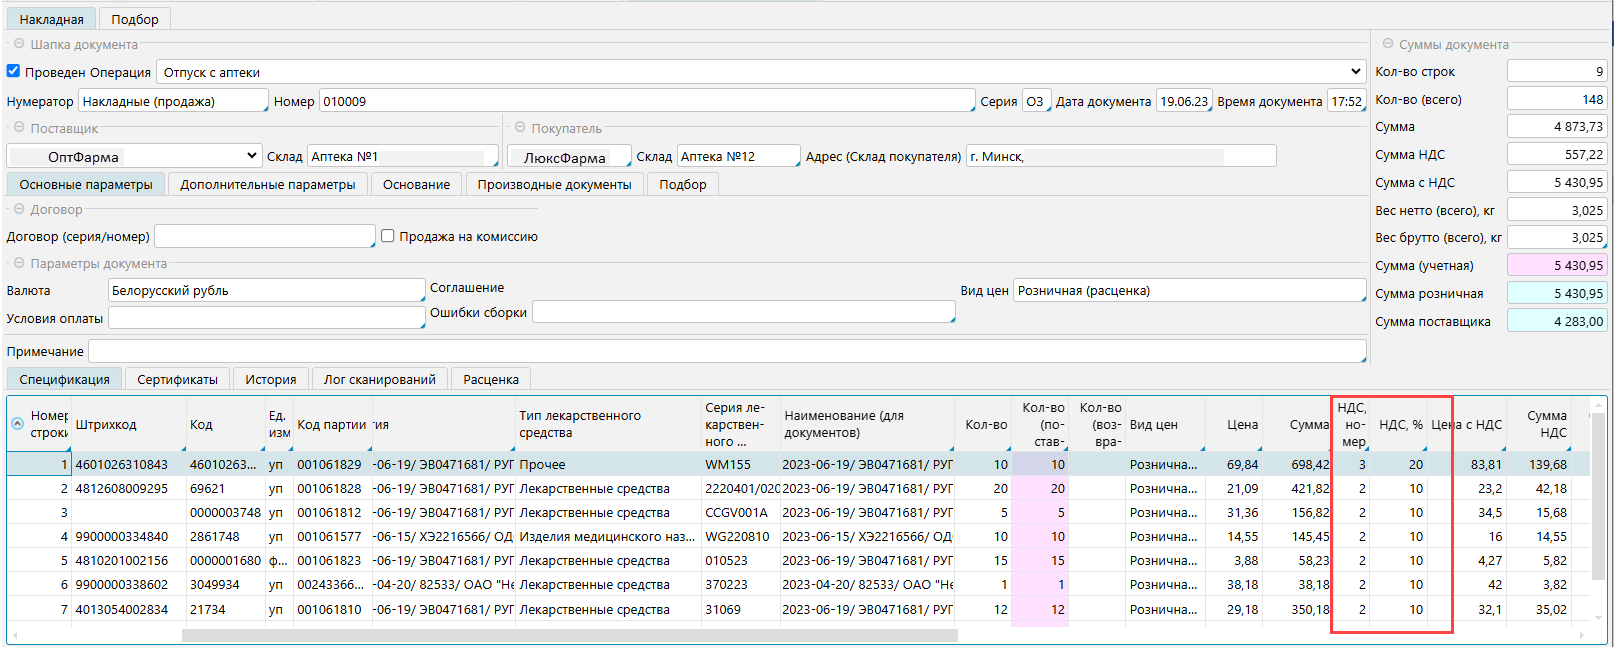Click the НДС, % column header
Screen dimensions: 1614x647
[x=1400, y=425]
